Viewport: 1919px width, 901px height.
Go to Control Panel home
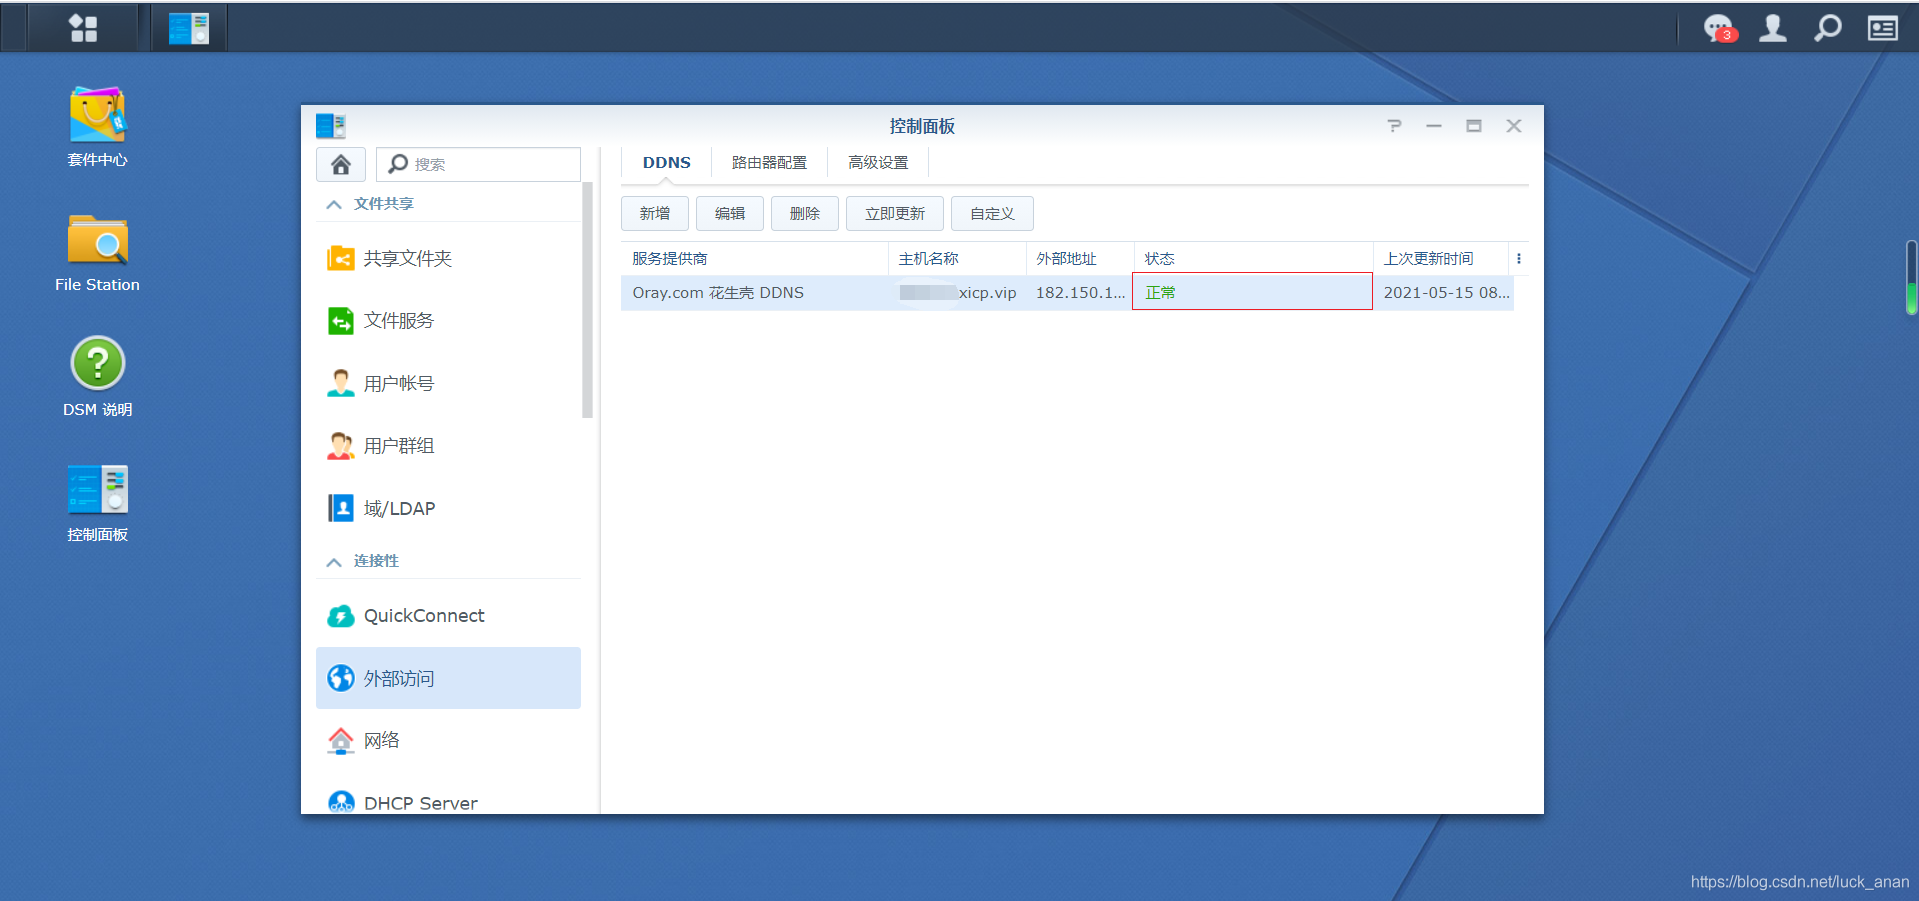coord(340,164)
